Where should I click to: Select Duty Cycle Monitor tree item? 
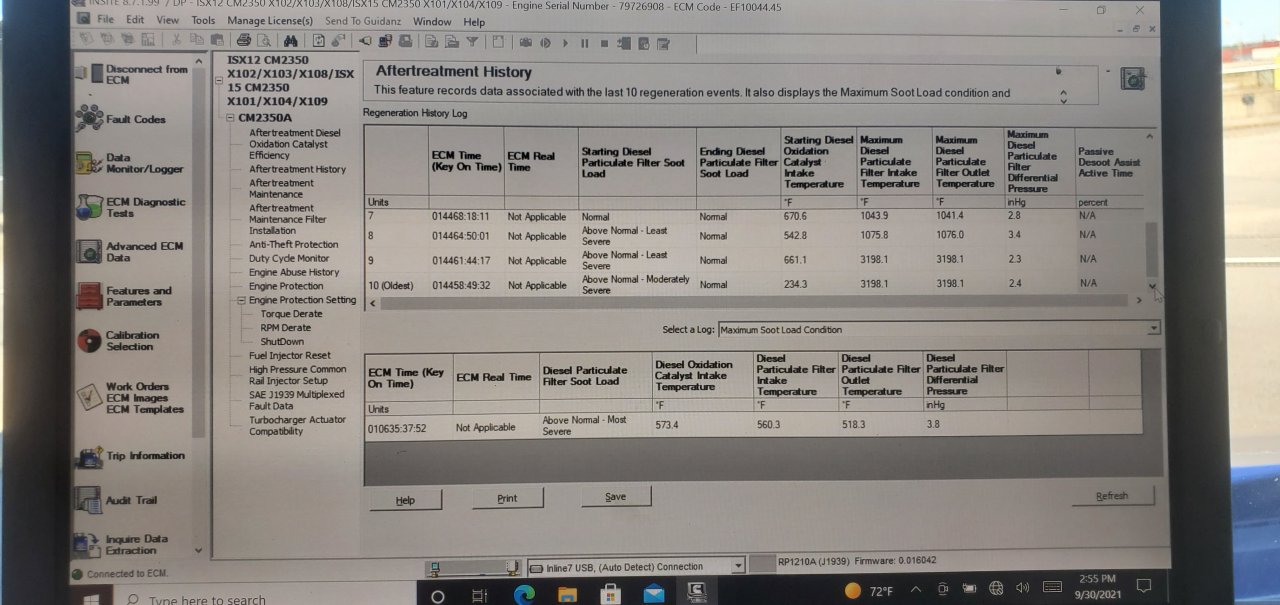point(289,258)
